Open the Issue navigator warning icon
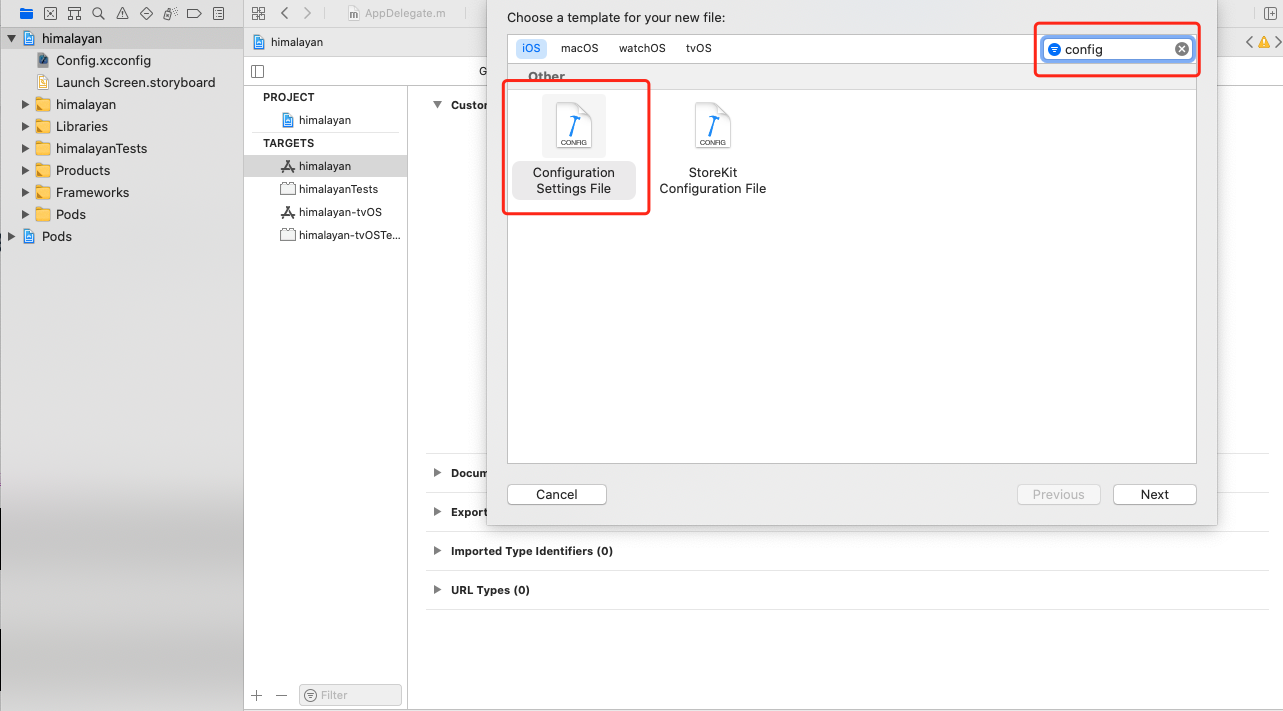 (x=122, y=13)
